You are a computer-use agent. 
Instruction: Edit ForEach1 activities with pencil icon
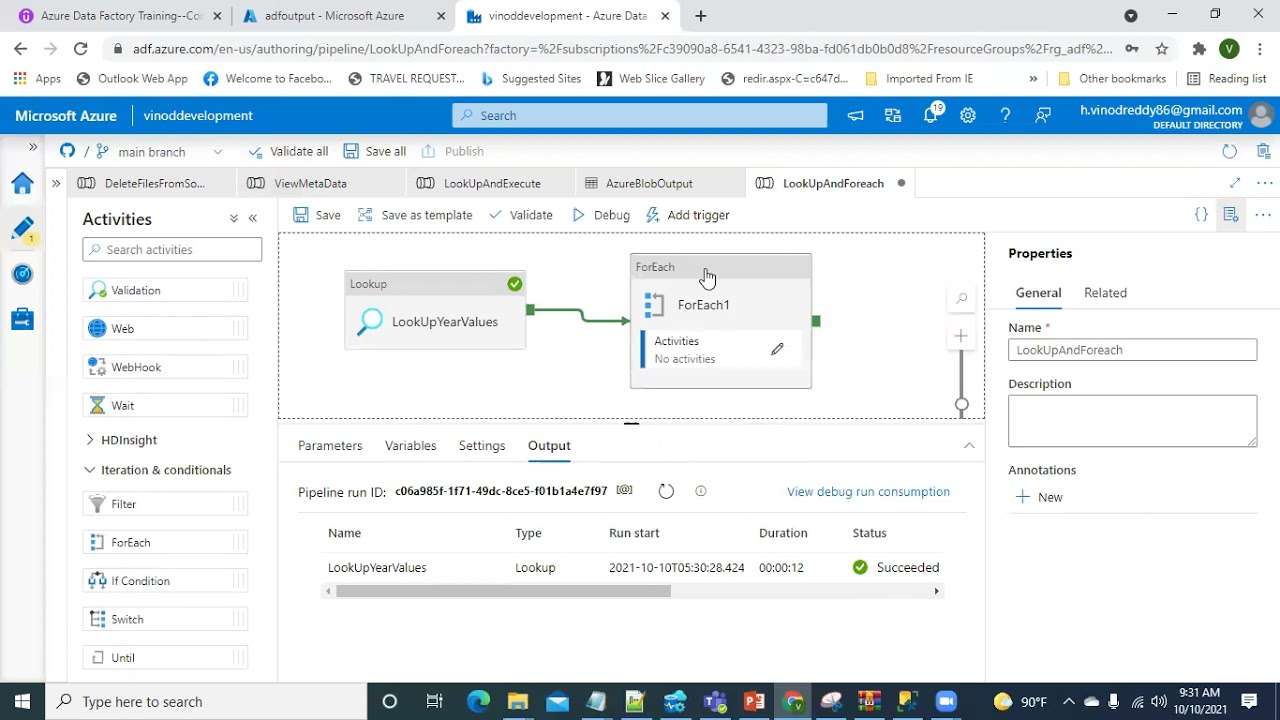point(777,349)
